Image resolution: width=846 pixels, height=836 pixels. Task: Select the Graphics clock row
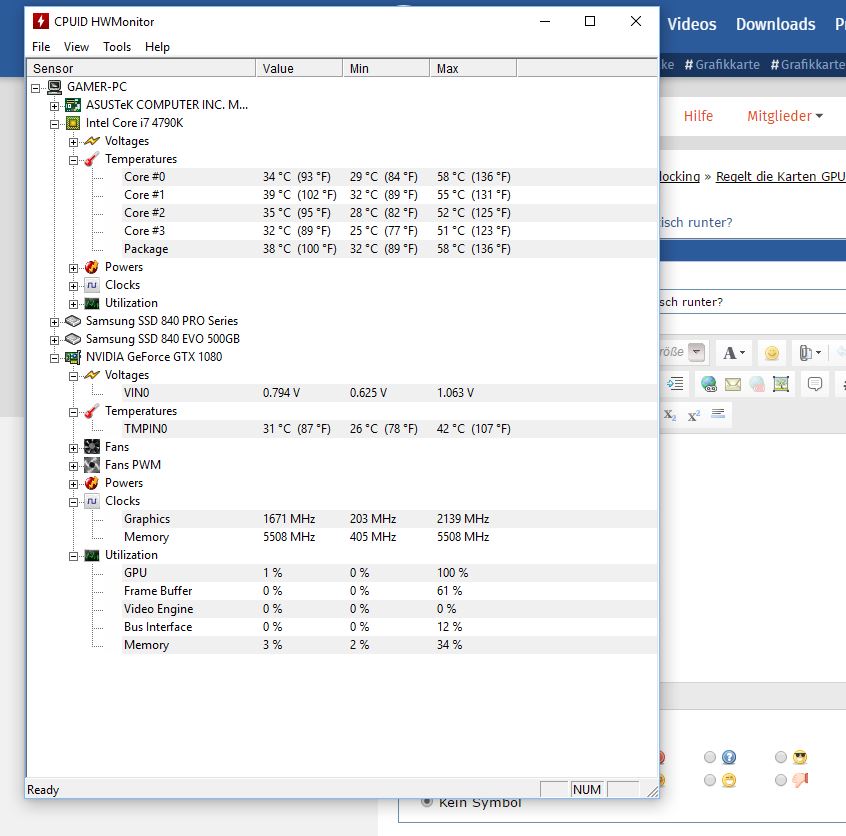(389, 519)
